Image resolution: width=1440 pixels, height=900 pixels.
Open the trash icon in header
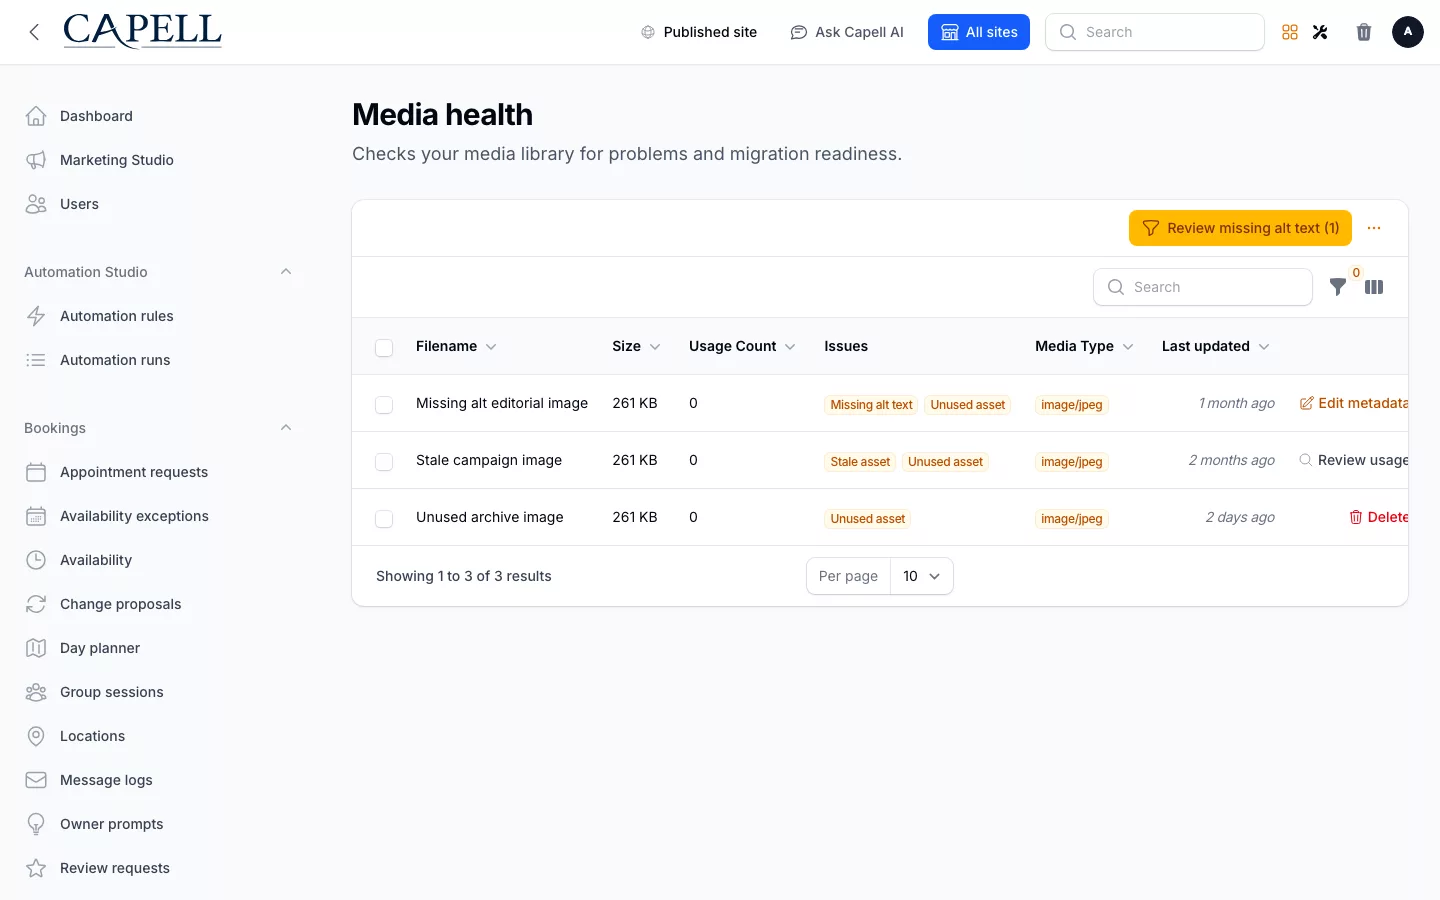click(x=1364, y=32)
